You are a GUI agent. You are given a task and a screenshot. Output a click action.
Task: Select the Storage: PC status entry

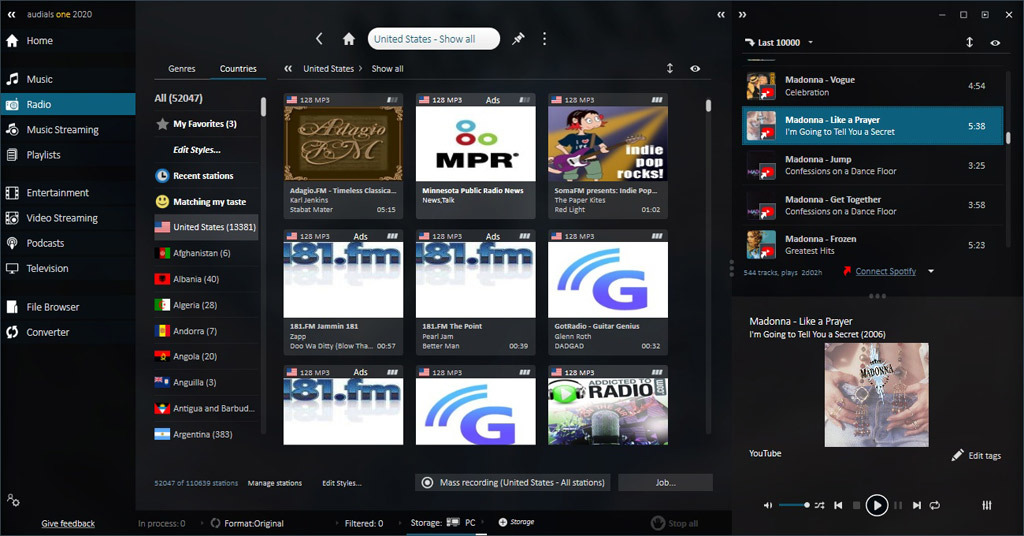coord(443,522)
